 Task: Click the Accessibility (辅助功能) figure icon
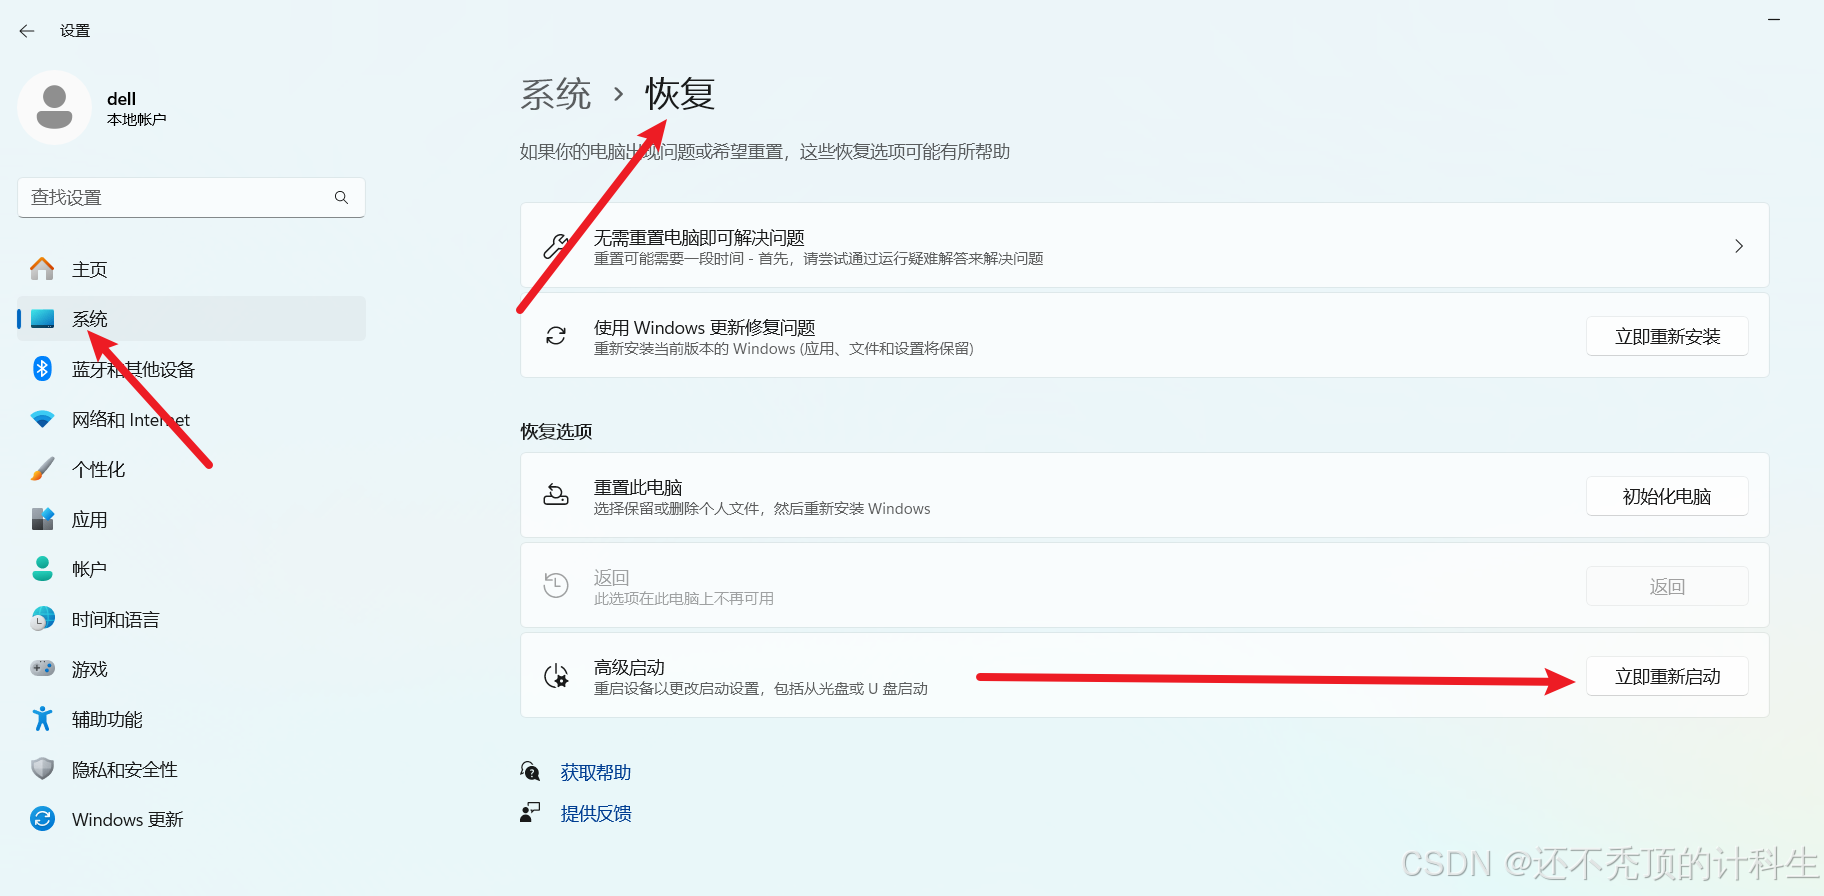tap(42, 719)
